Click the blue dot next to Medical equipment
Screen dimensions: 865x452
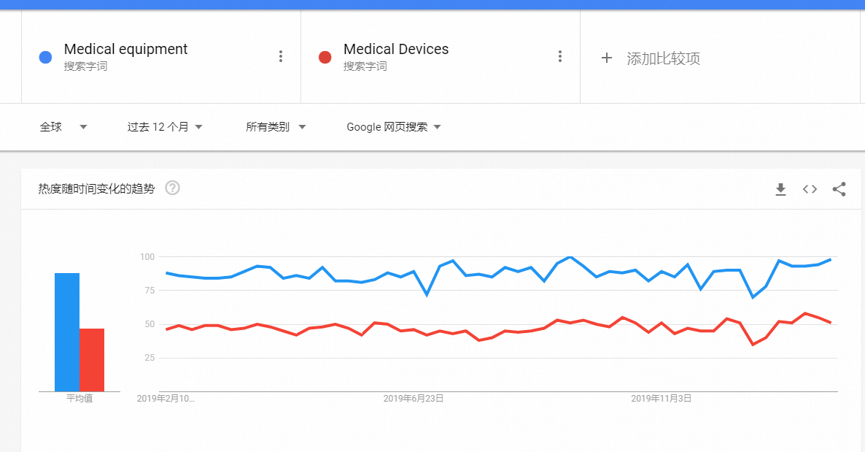(x=45, y=57)
